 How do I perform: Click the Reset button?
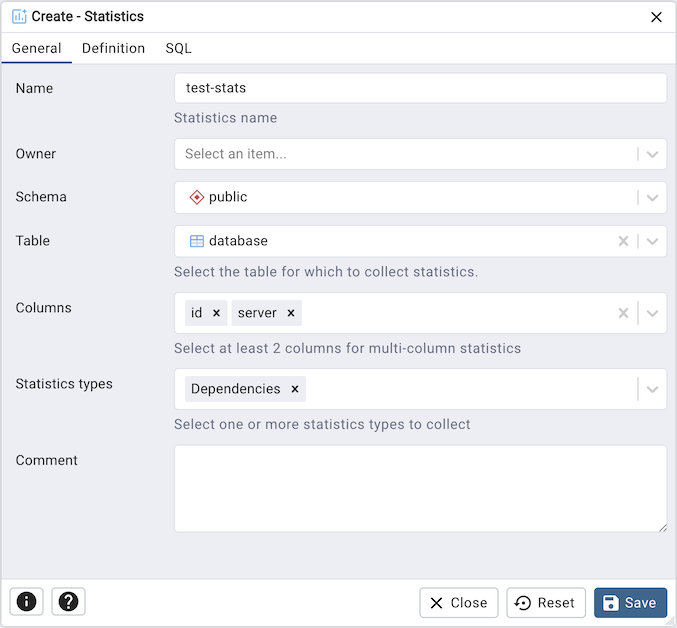point(546,603)
